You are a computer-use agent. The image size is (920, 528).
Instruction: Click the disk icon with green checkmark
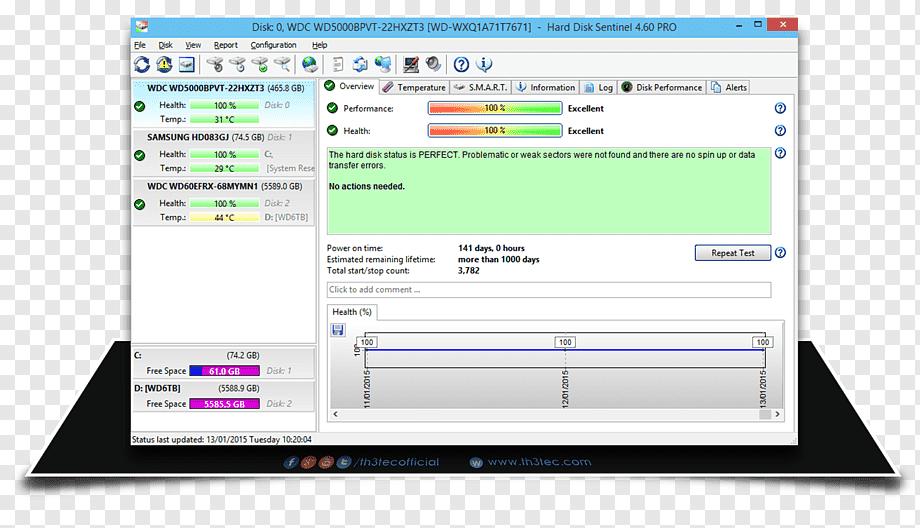(260, 65)
